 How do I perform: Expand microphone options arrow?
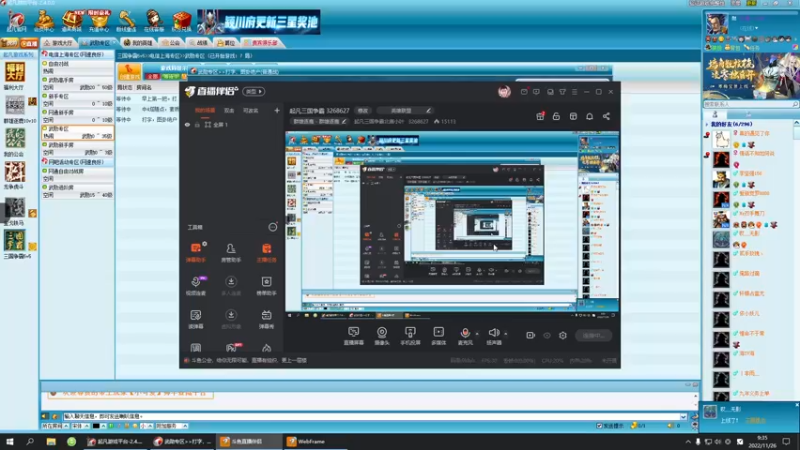[477, 334]
